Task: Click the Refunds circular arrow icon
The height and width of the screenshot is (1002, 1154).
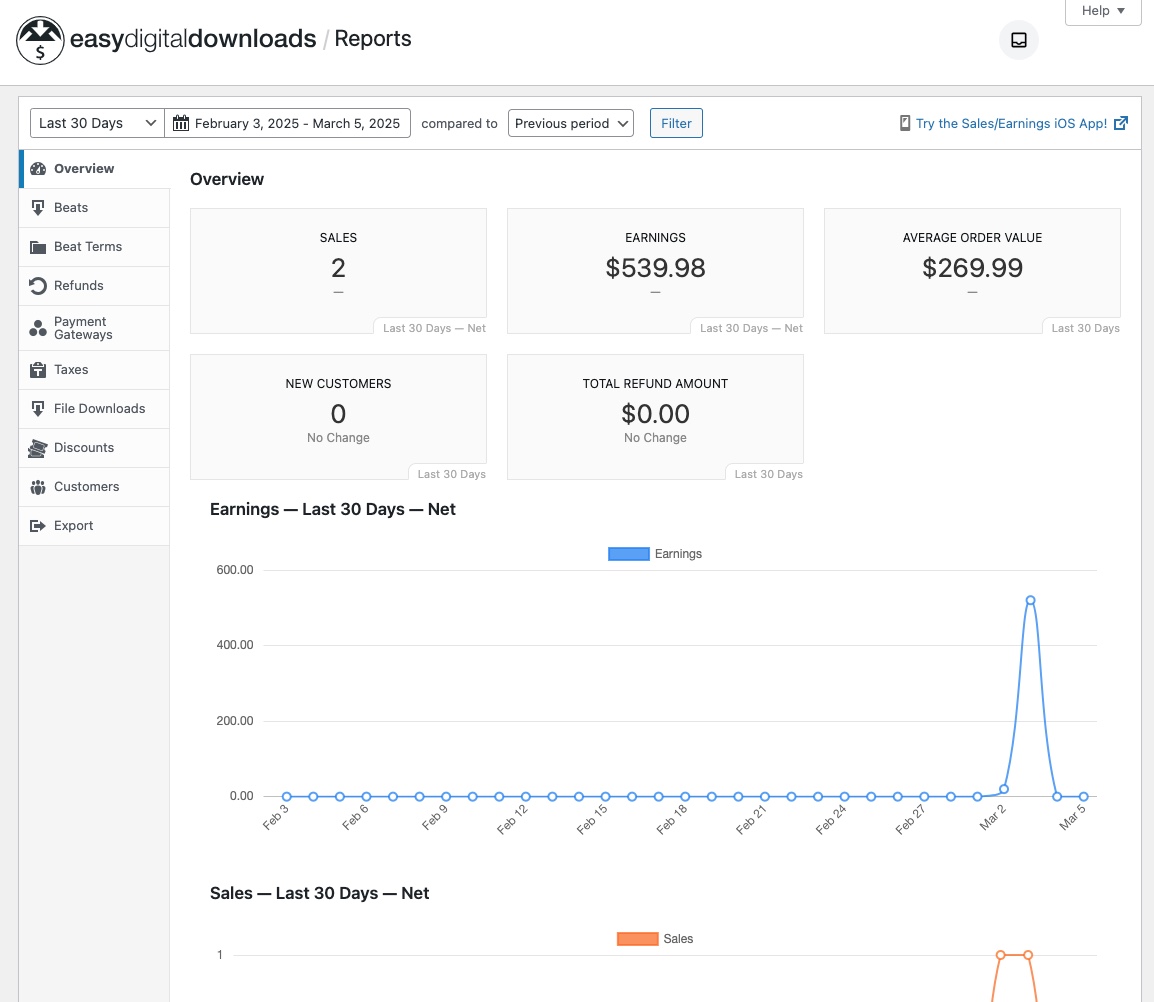Action: [x=38, y=286]
